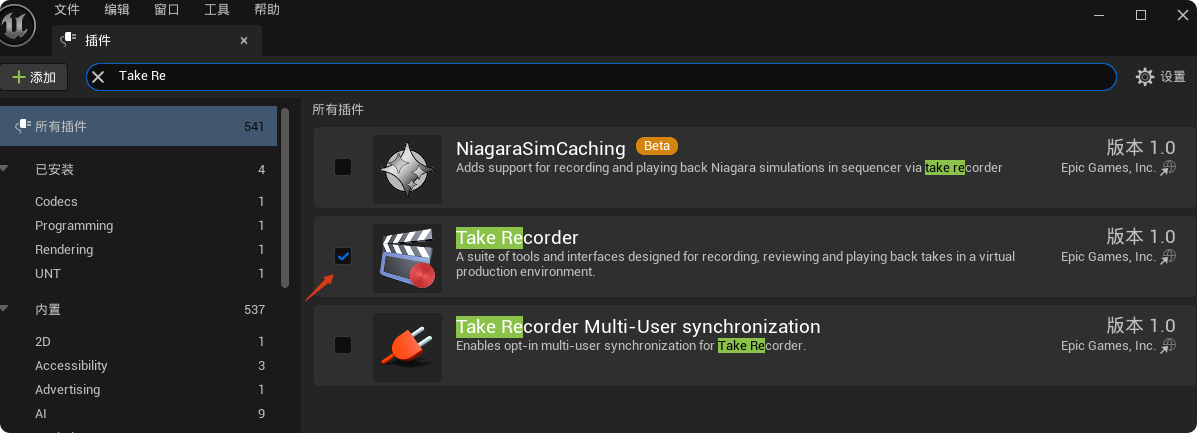Click 版本 1.0 on Take Recorder row

tap(1141, 237)
